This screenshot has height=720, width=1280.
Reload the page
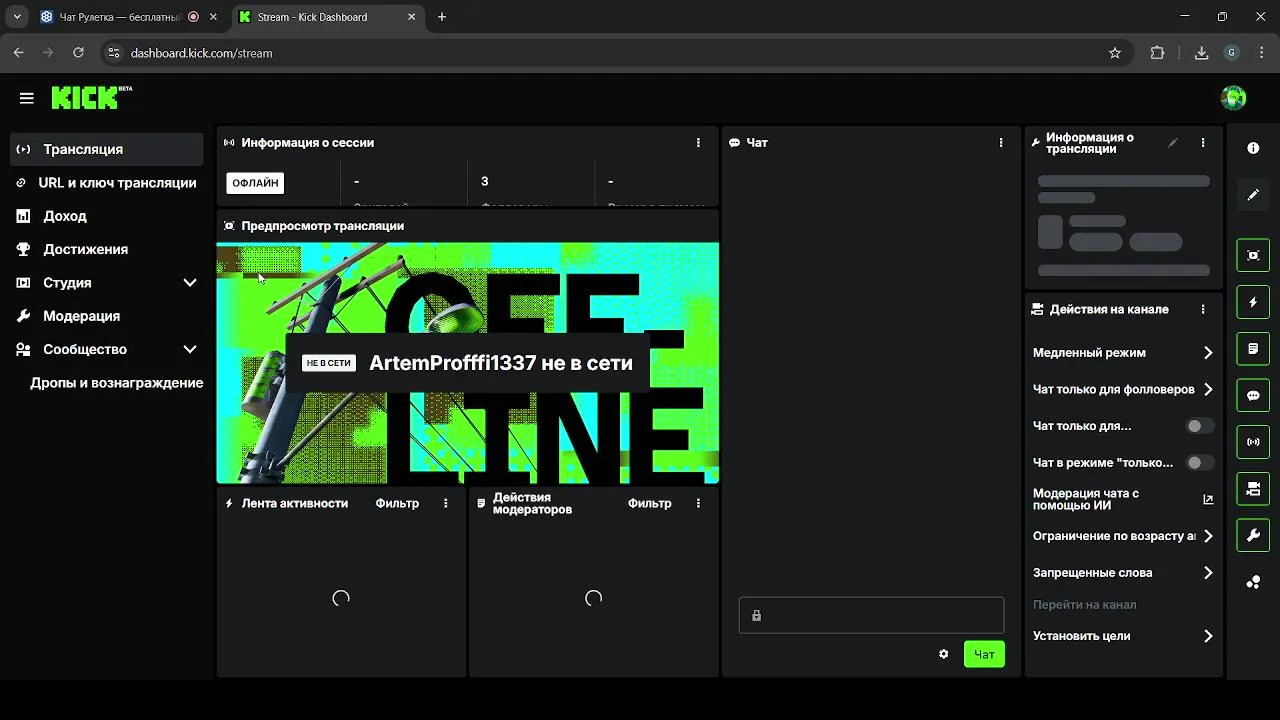(78, 53)
